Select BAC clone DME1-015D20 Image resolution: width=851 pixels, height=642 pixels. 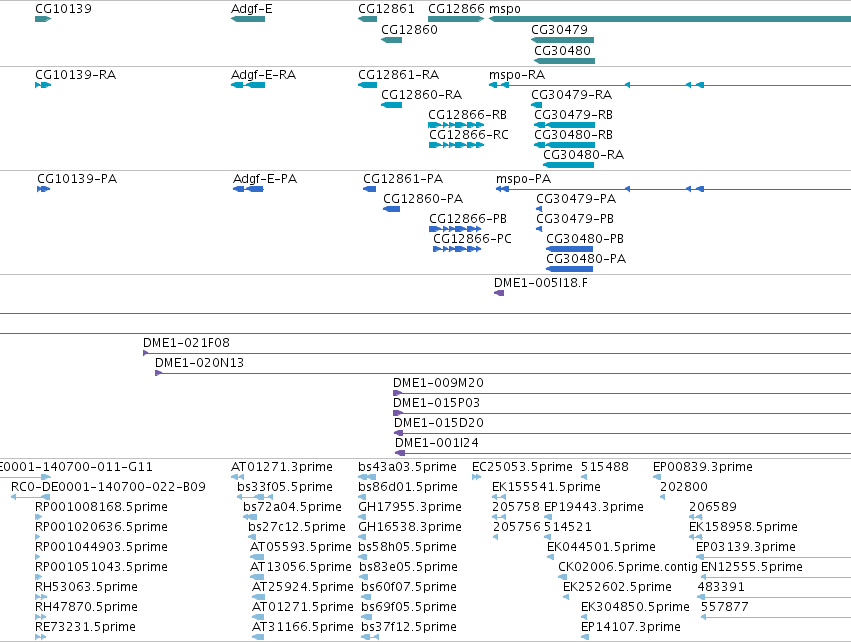coord(623,434)
